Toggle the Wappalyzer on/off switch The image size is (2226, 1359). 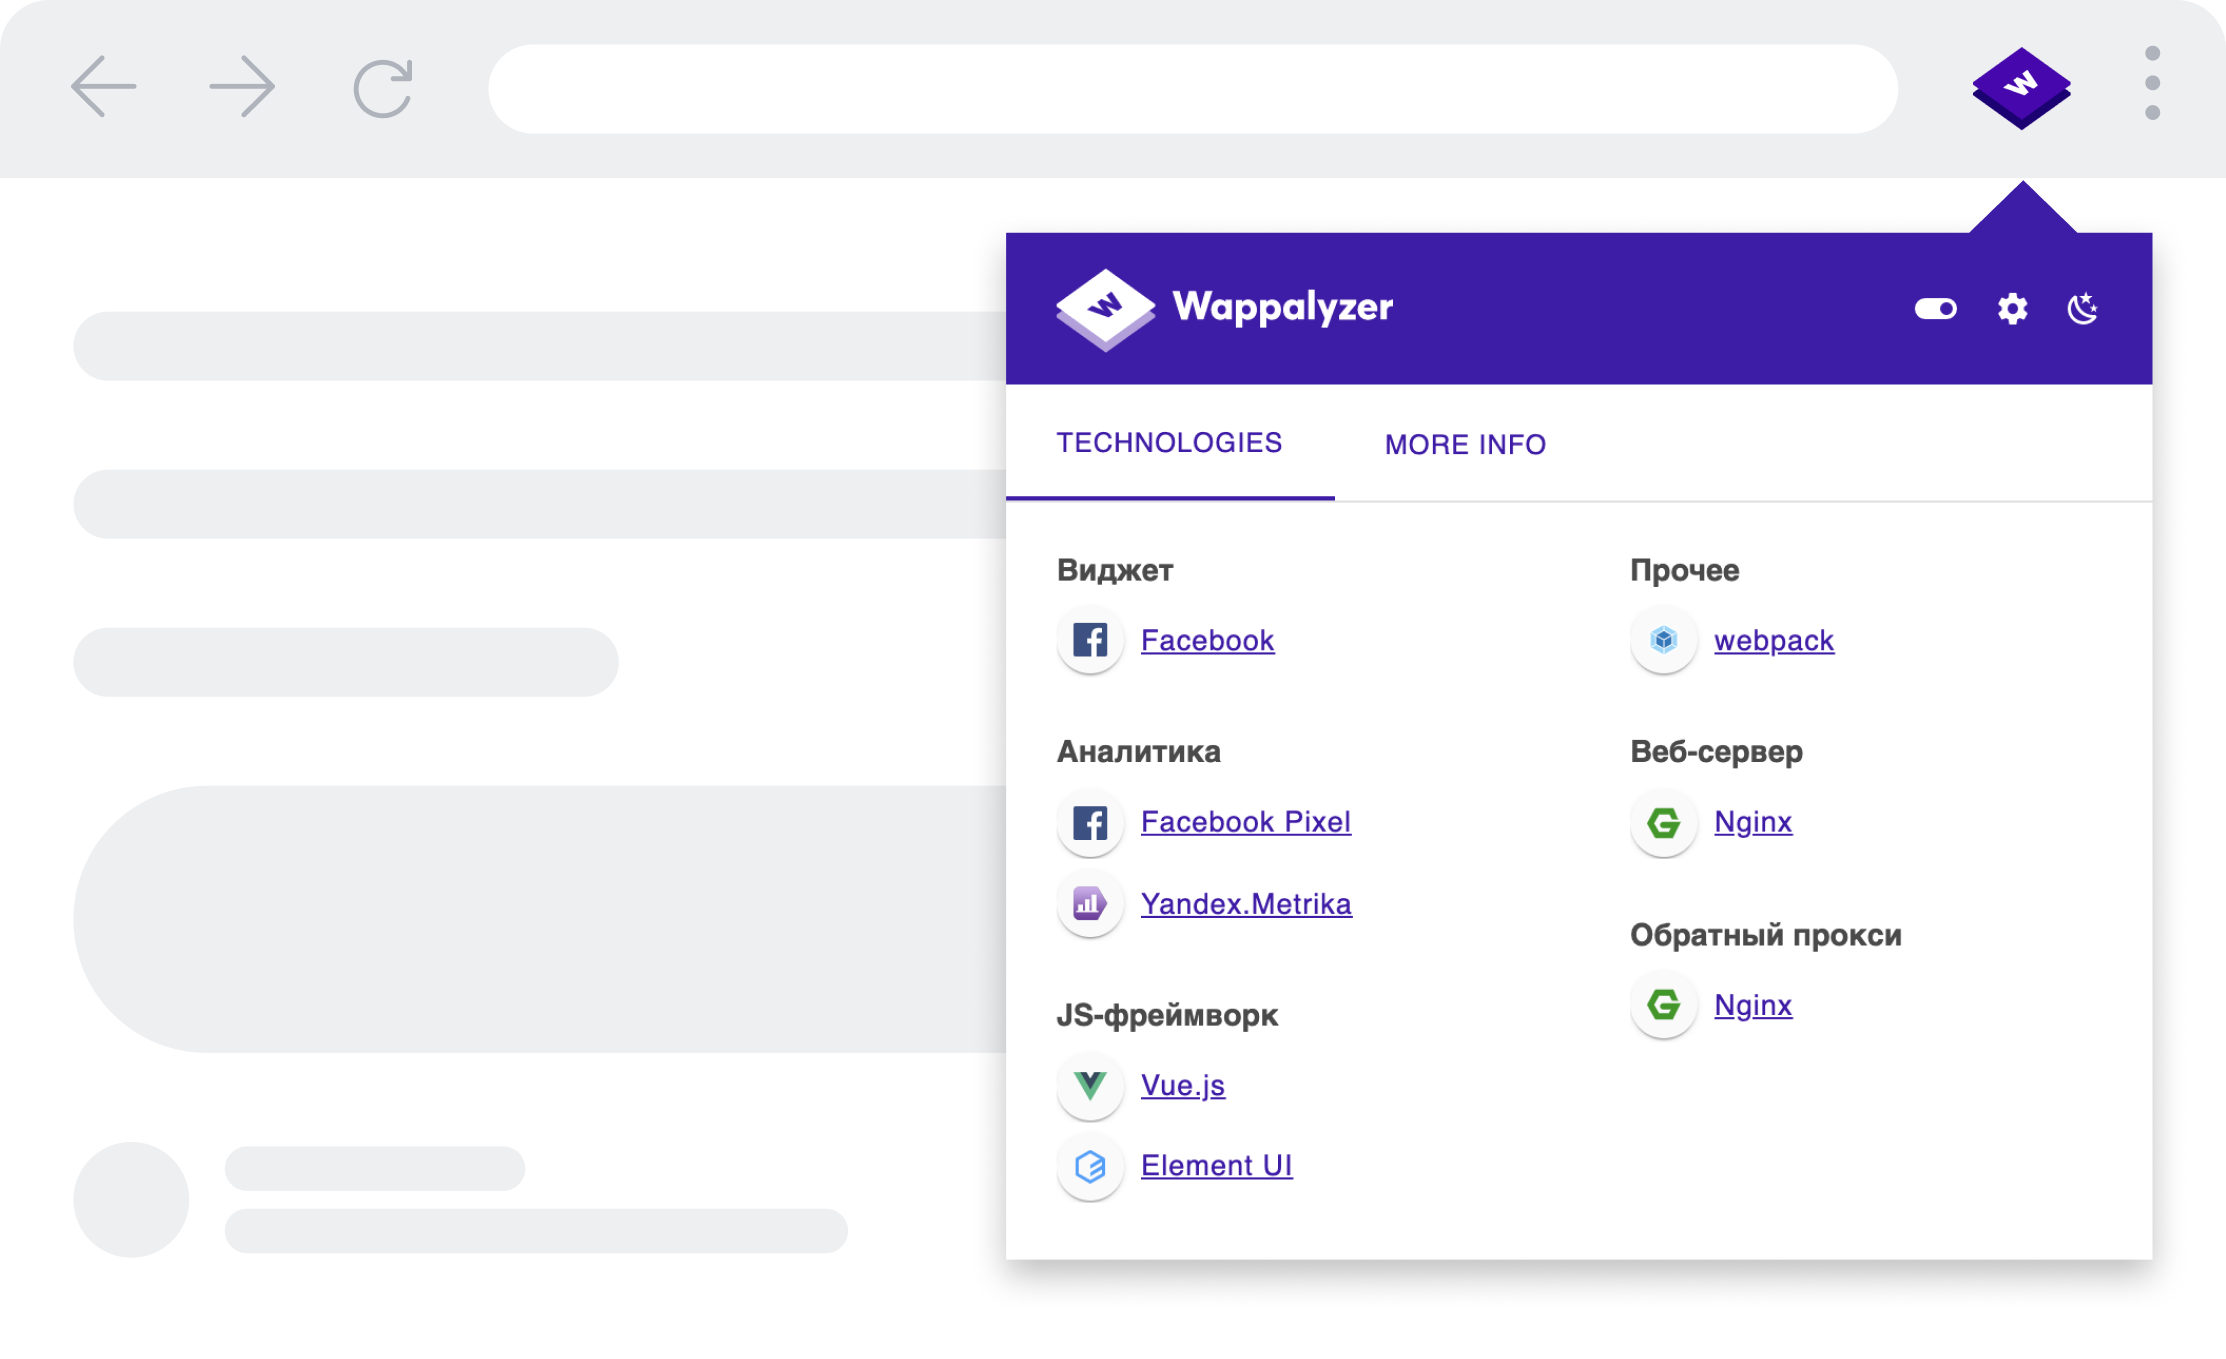pyautogui.click(x=1936, y=310)
